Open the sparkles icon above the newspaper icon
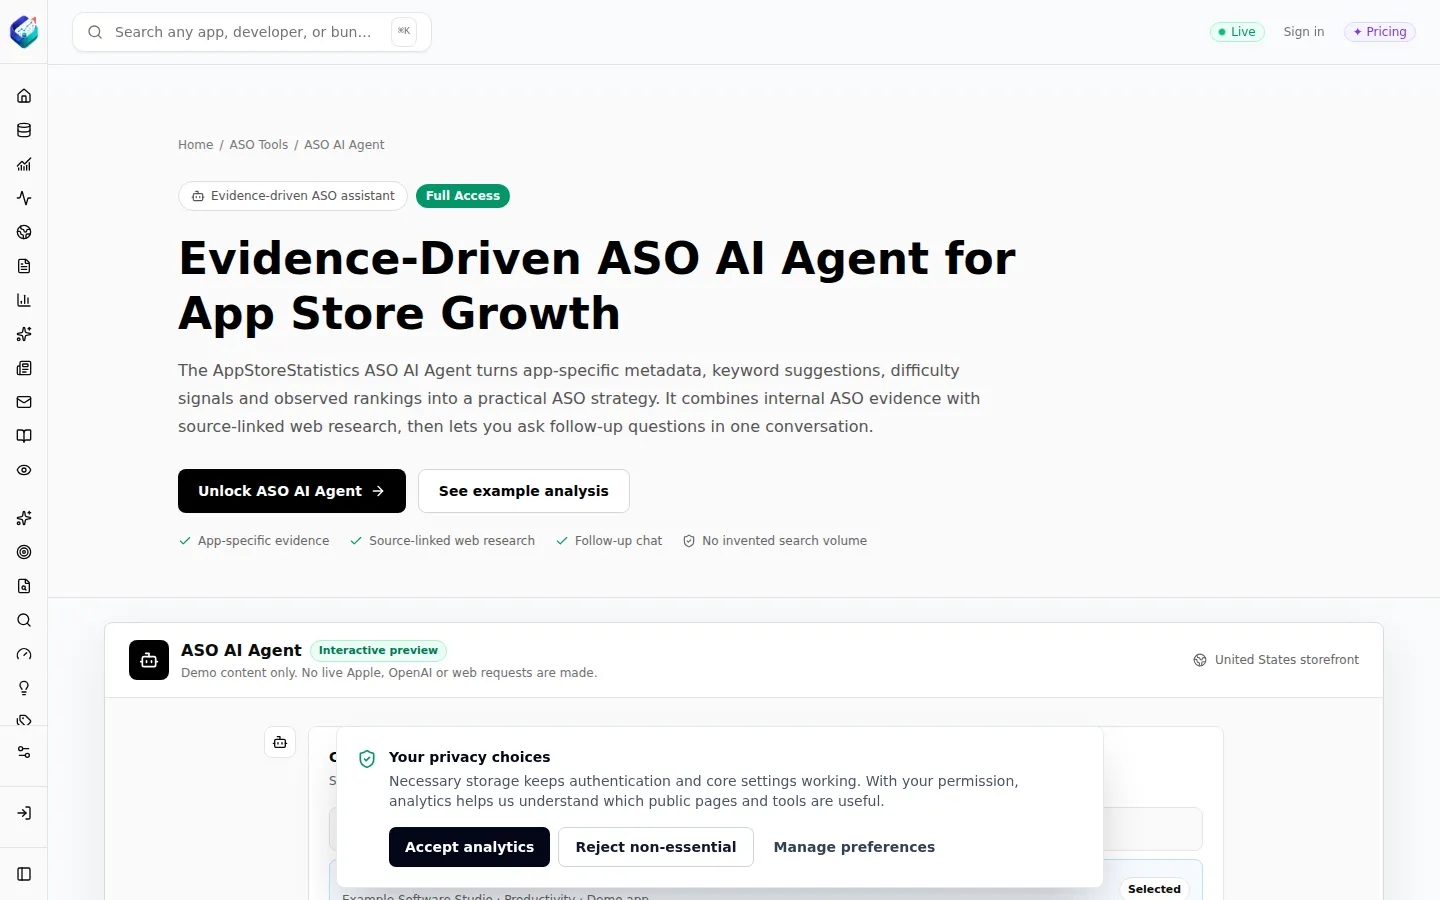Viewport: 1440px width, 900px height. (24, 334)
